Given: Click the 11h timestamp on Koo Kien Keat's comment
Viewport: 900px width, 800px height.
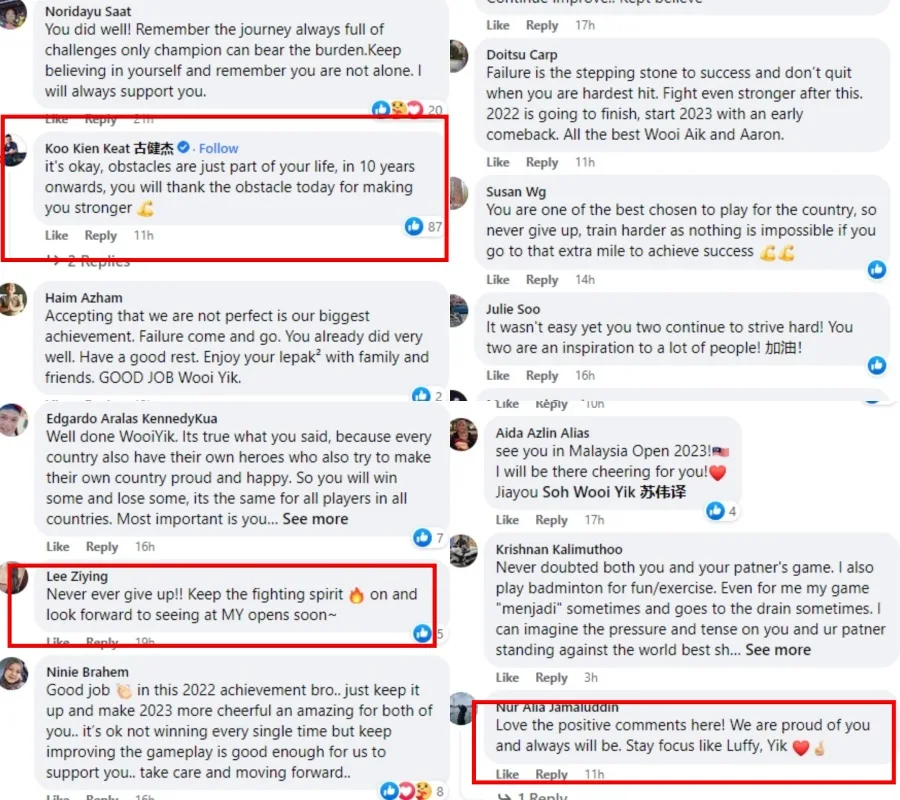Looking at the screenshot, I should point(144,235).
